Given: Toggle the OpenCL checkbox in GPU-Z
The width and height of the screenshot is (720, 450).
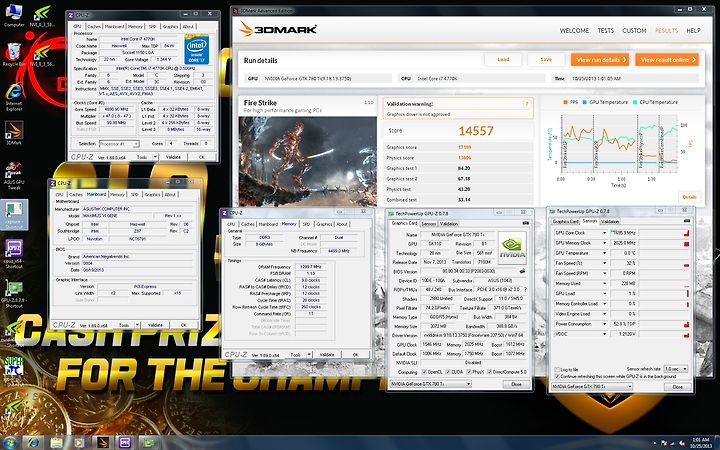Looking at the screenshot, I should (424, 372).
